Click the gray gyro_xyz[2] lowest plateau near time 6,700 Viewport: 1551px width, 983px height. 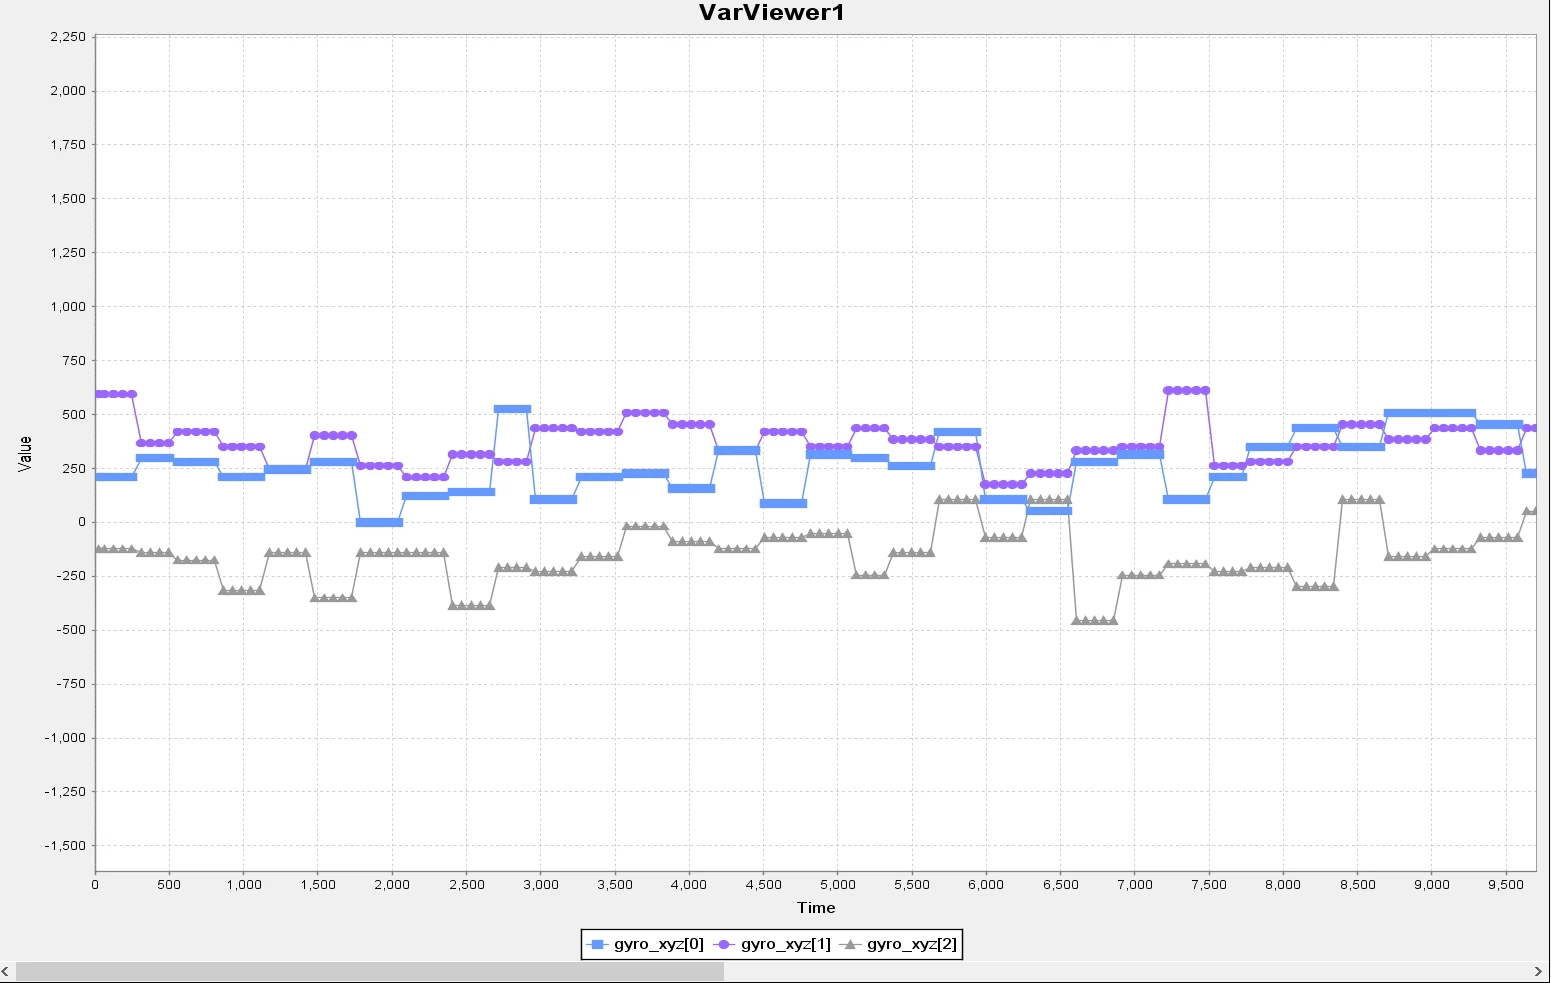(x=1095, y=620)
